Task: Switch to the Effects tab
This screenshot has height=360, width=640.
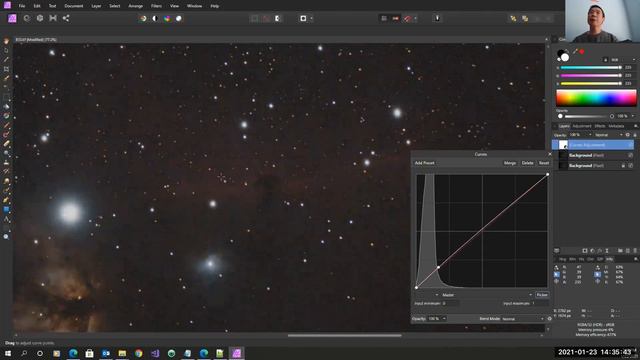Action: [600, 126]
